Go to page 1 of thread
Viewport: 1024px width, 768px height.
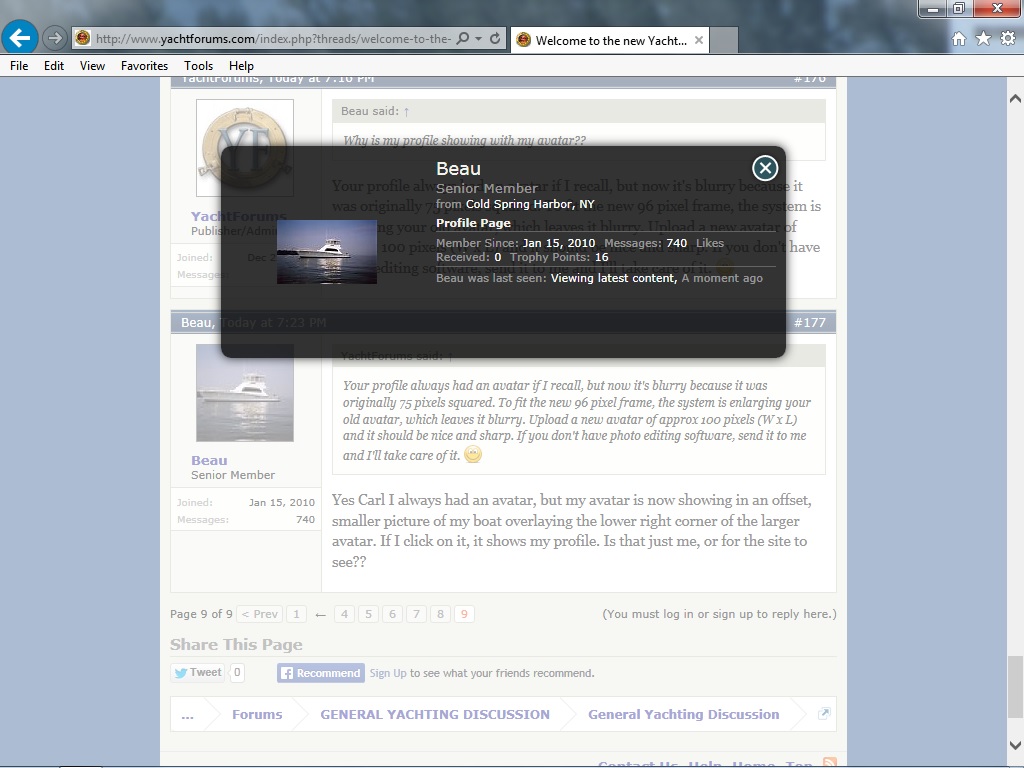pyautogui.click(x=296, y=614)
